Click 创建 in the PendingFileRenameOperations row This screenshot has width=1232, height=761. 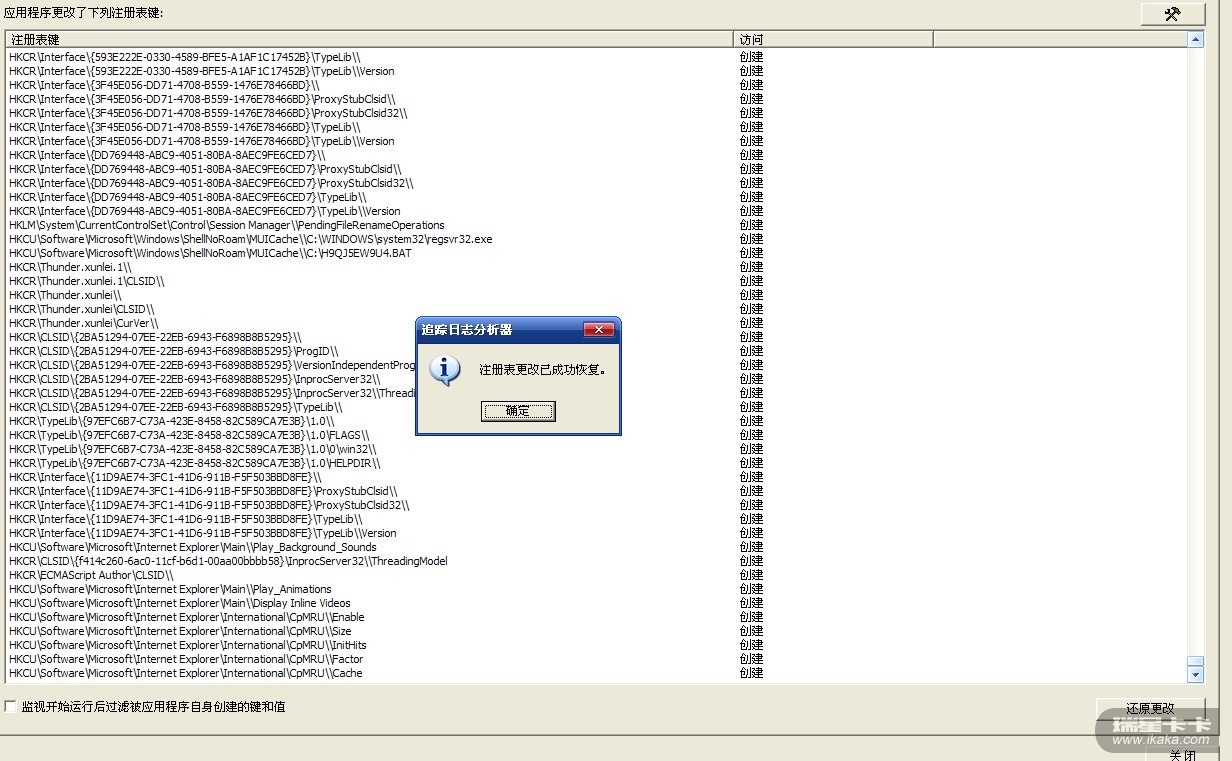pyautogui.click(x=751, y=225)
